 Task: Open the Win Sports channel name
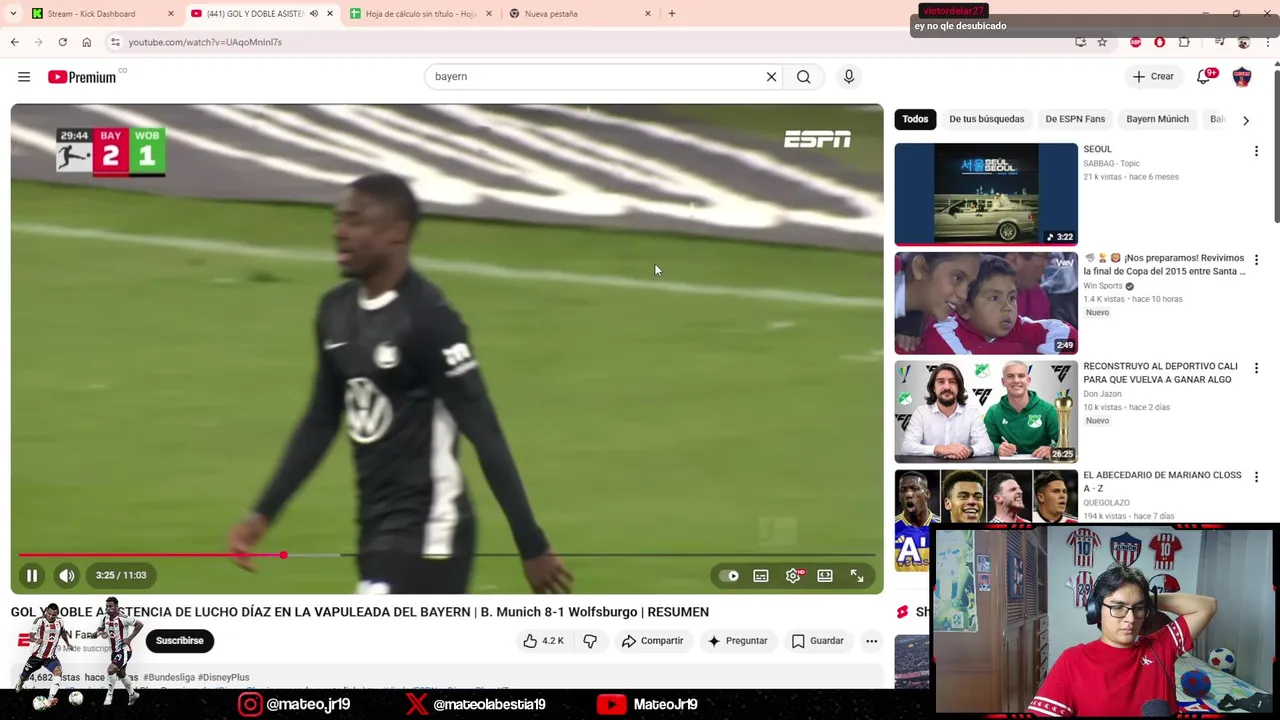coord(1103,286)
